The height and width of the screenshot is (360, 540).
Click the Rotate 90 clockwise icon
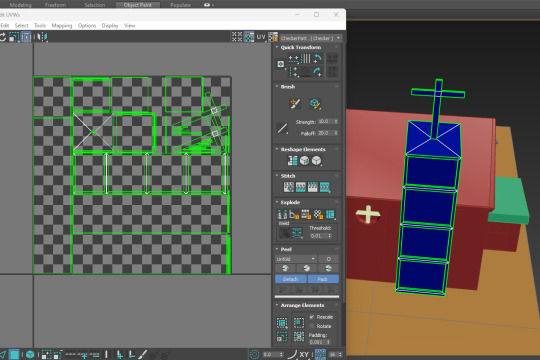click(x=318, y=72)
